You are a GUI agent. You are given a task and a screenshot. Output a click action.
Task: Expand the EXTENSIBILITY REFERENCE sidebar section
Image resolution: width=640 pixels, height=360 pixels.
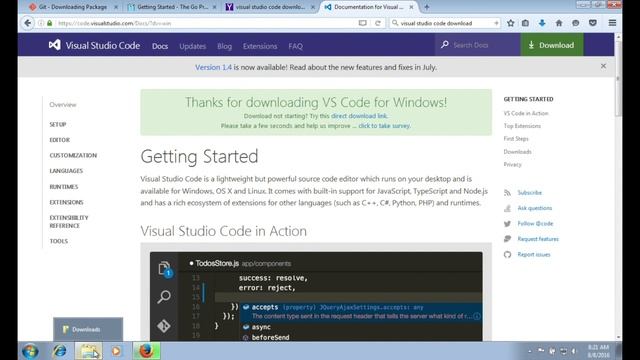[x=69, y=222]
